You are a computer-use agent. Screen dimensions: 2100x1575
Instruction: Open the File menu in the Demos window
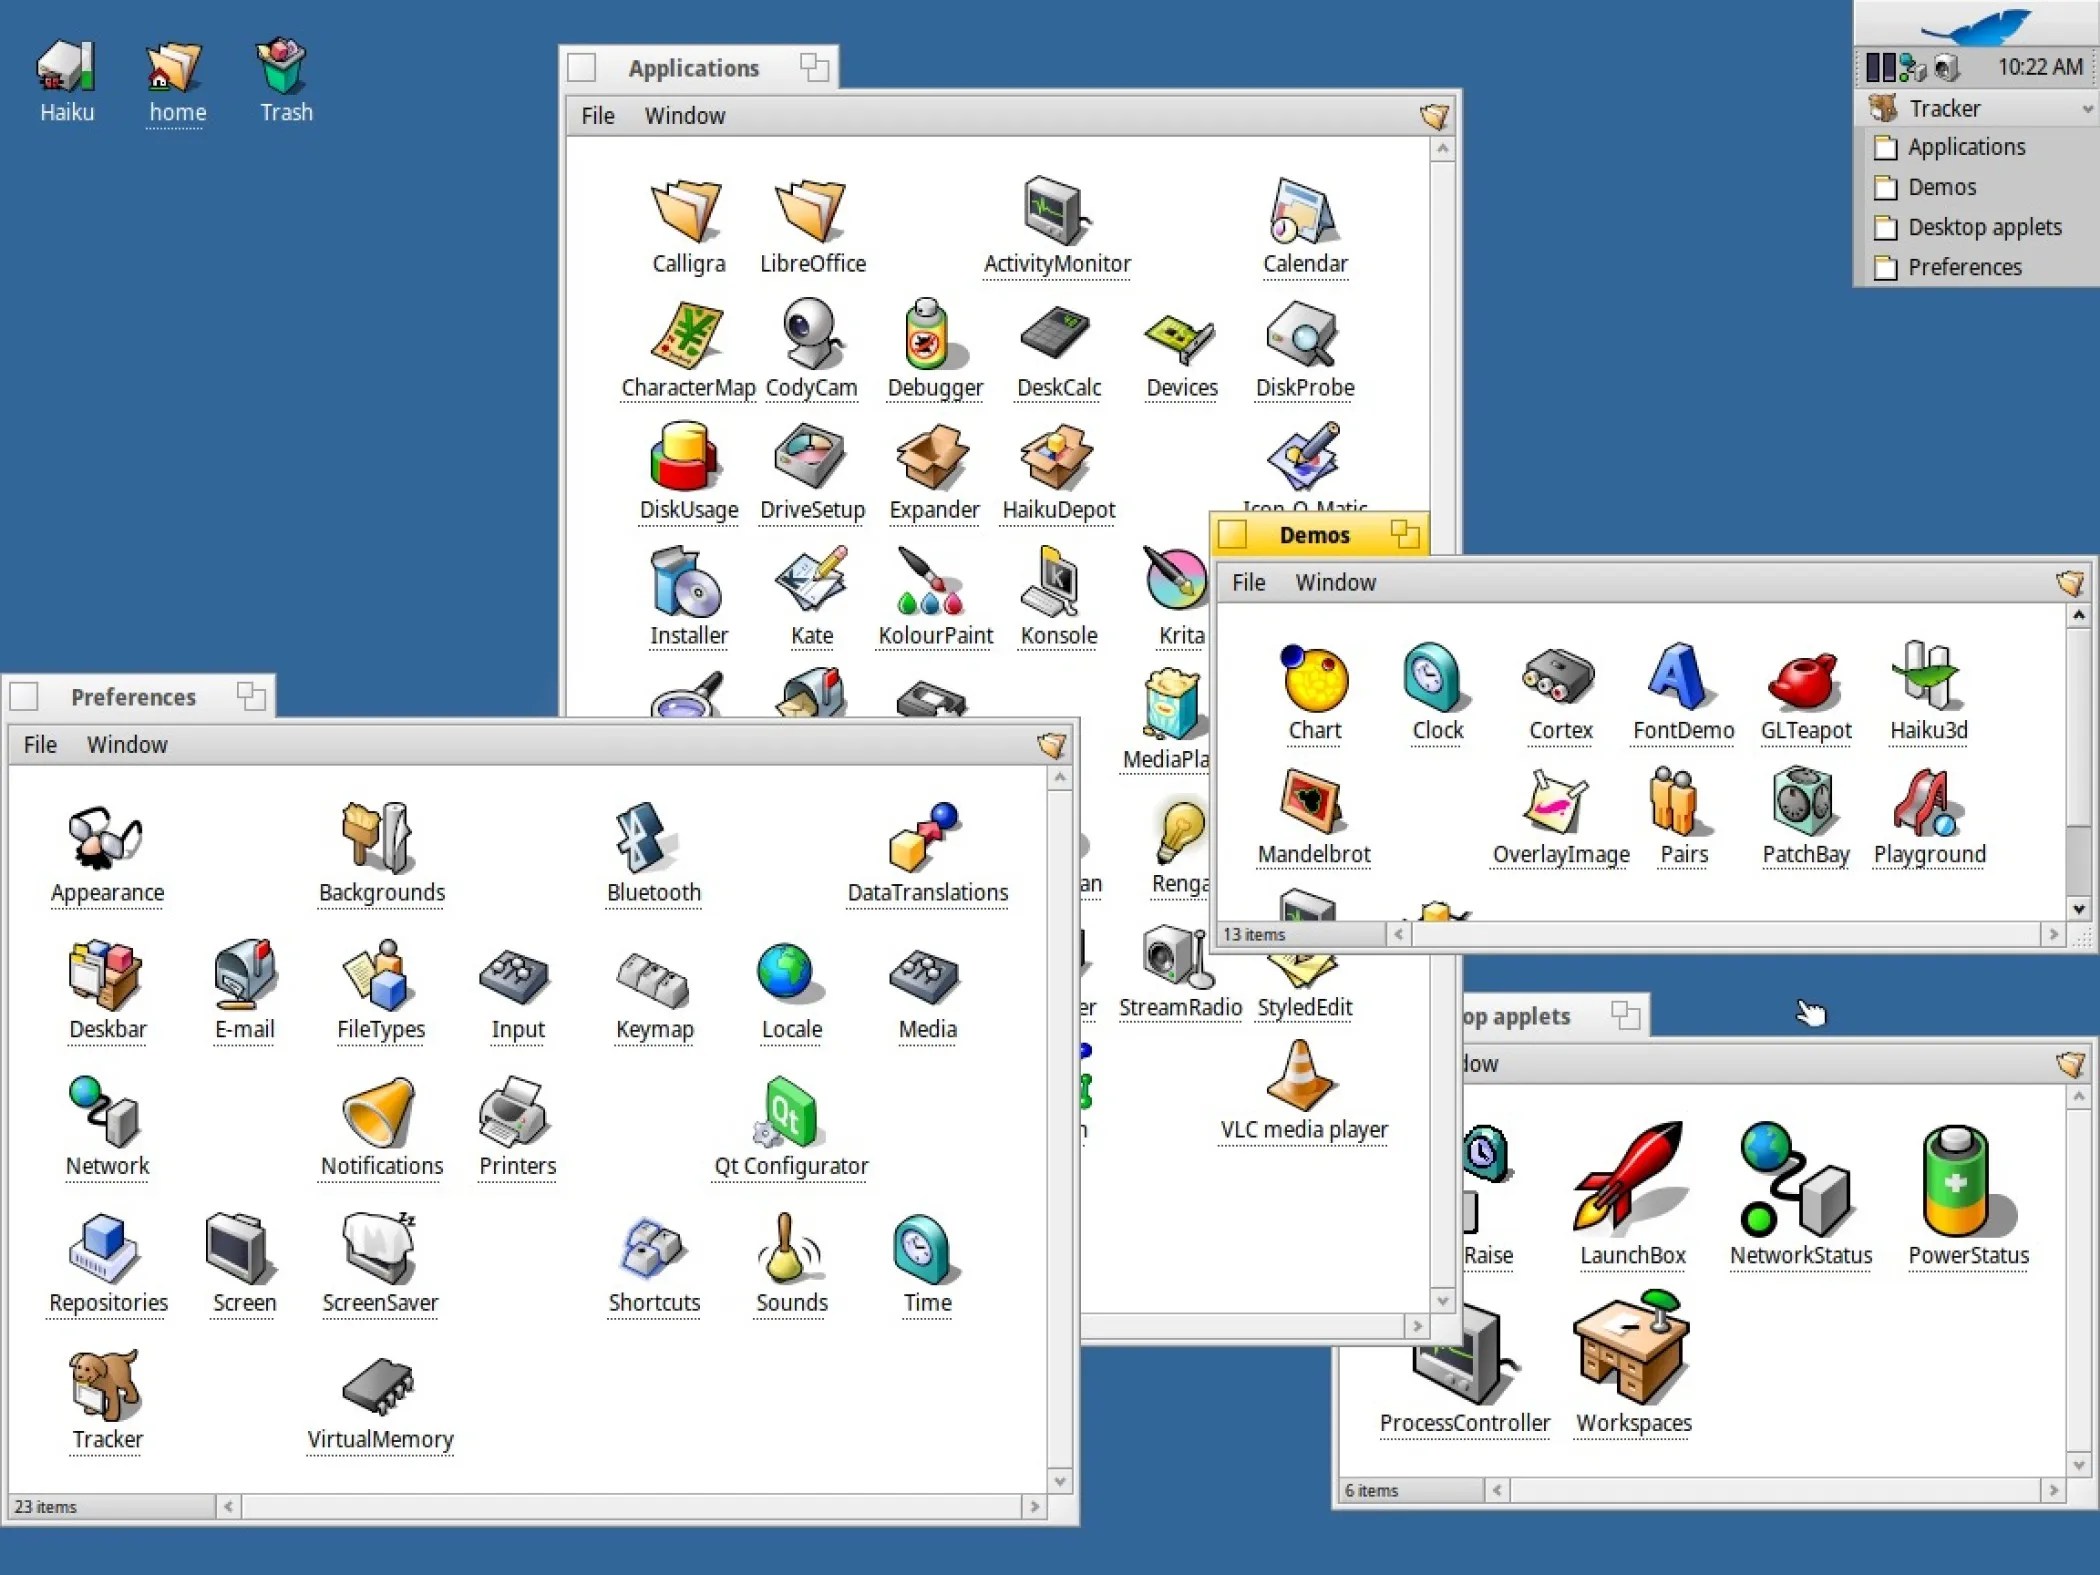coord(1248,582)
